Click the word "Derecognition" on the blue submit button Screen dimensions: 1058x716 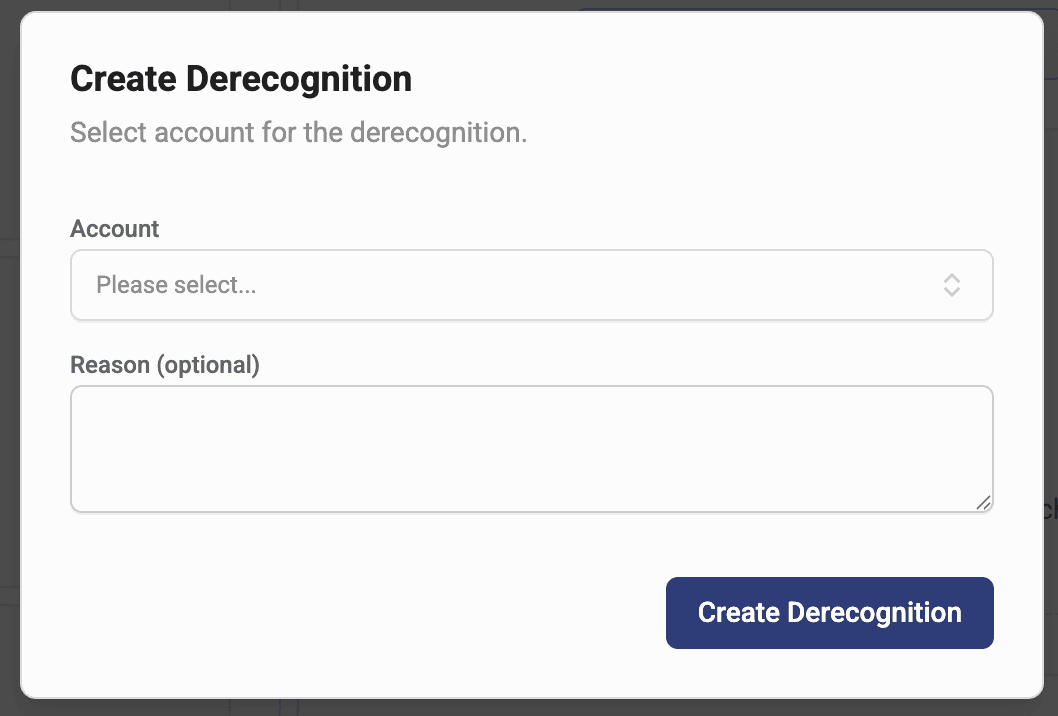tap(874, 613)
